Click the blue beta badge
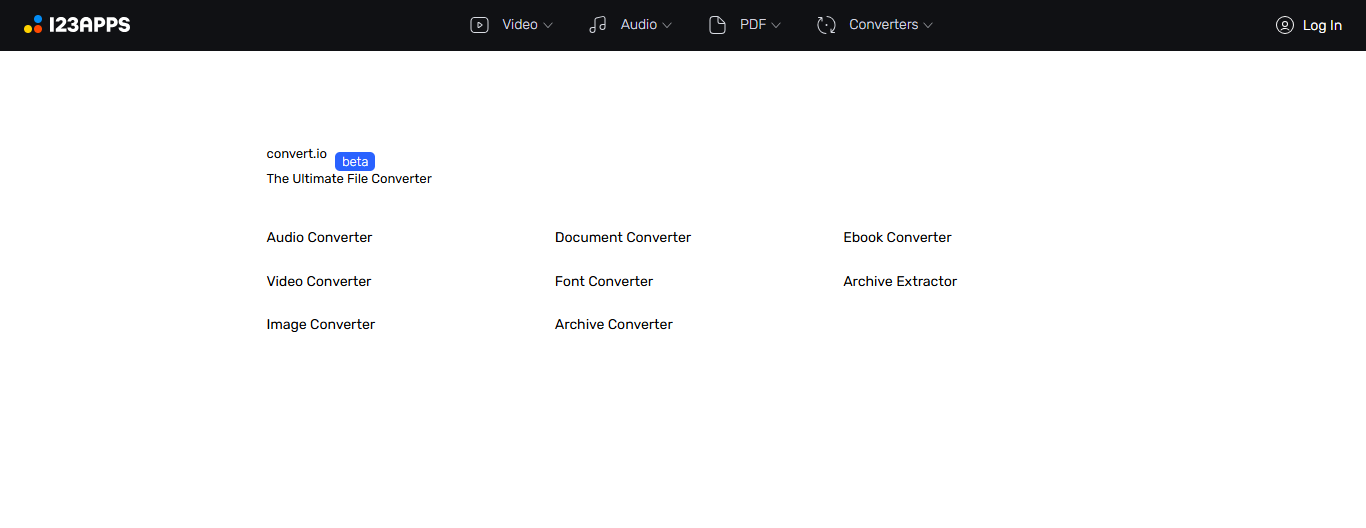 (x=355, y=162)
